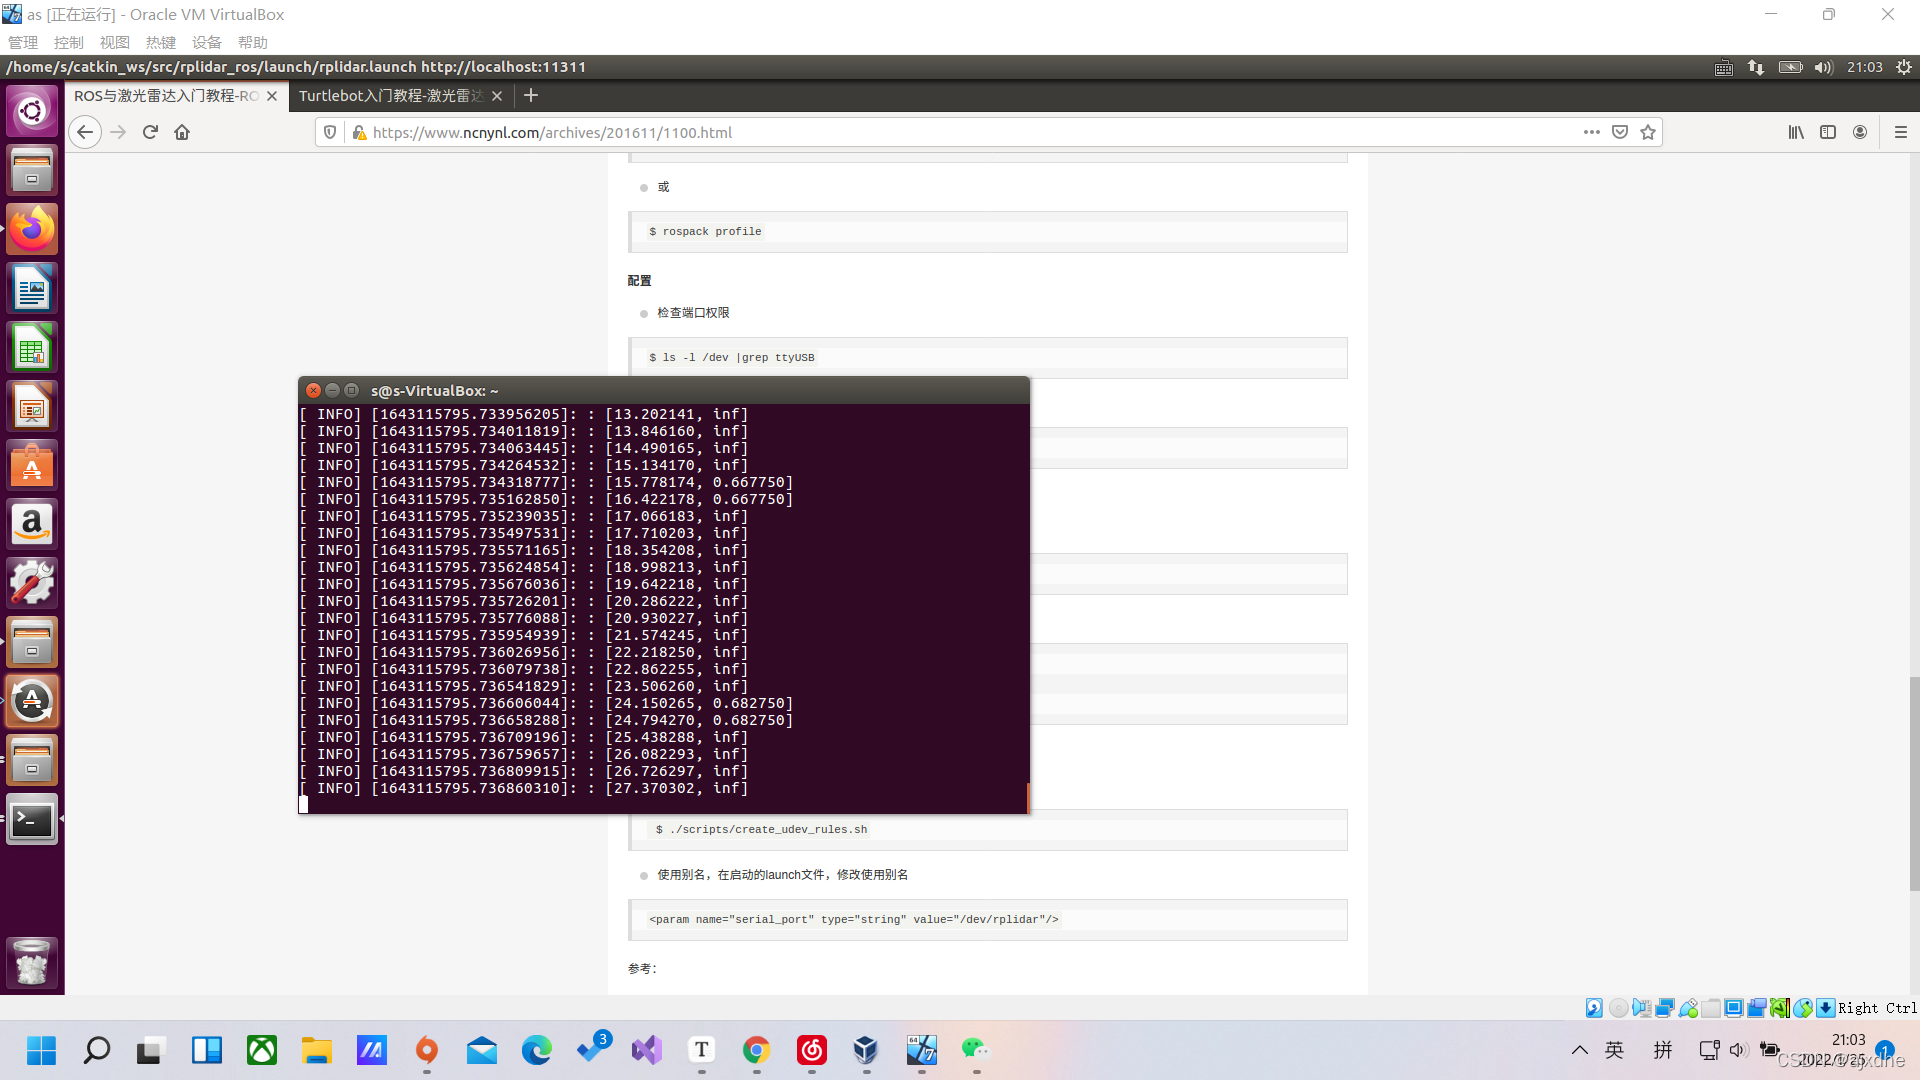
Task: Open the 视图 VirtualBox menu
Action: point(114,42)
